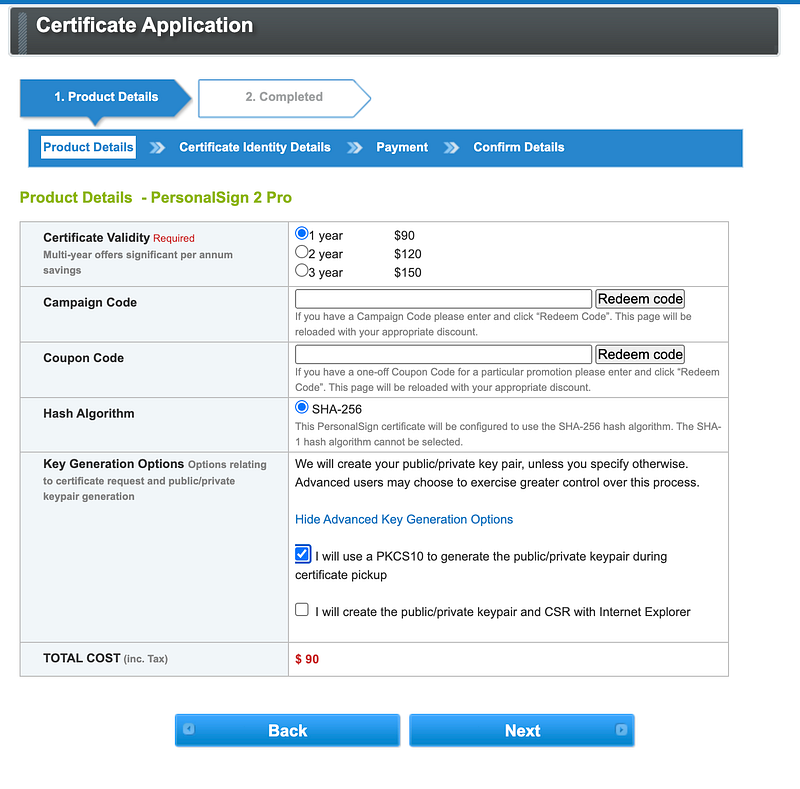
Task: Go to Certificate Identity Details sub-step
Action: [x=255, y=147]
